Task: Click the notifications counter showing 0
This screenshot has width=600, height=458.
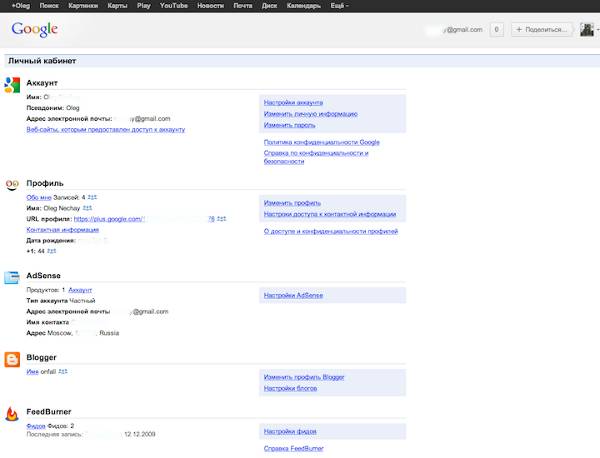Action: (496, 29)
